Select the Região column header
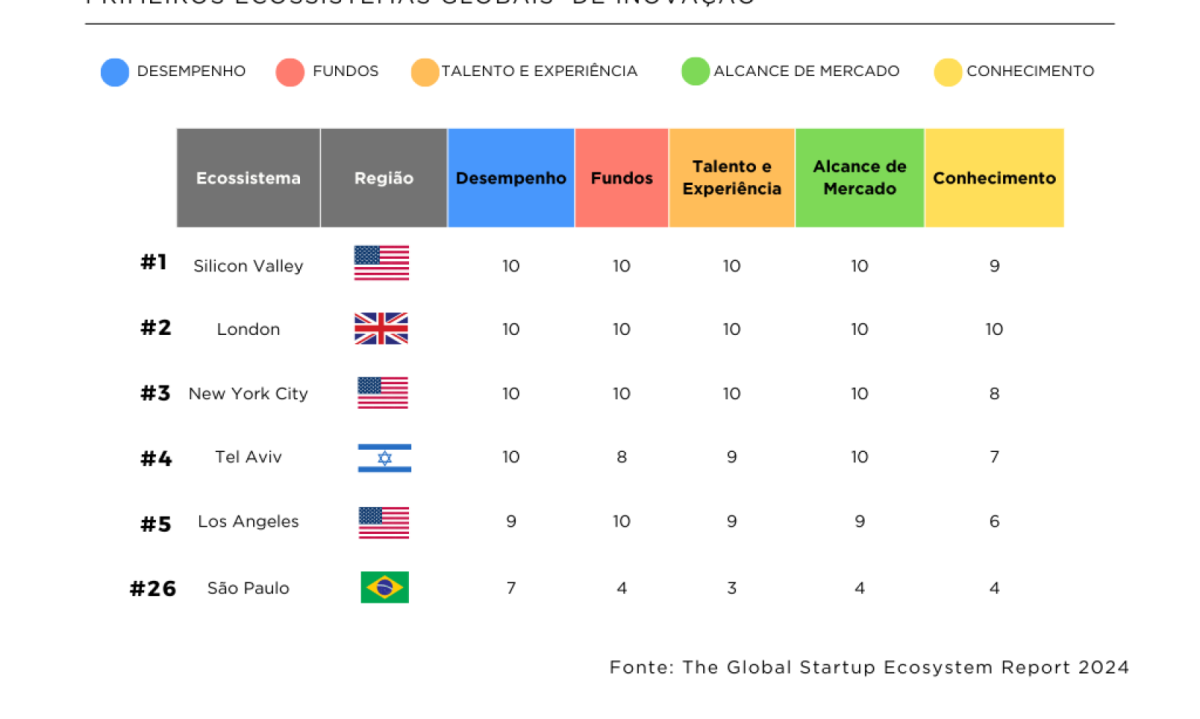This screenshot has height=719, width=1200. coord(384,178)
